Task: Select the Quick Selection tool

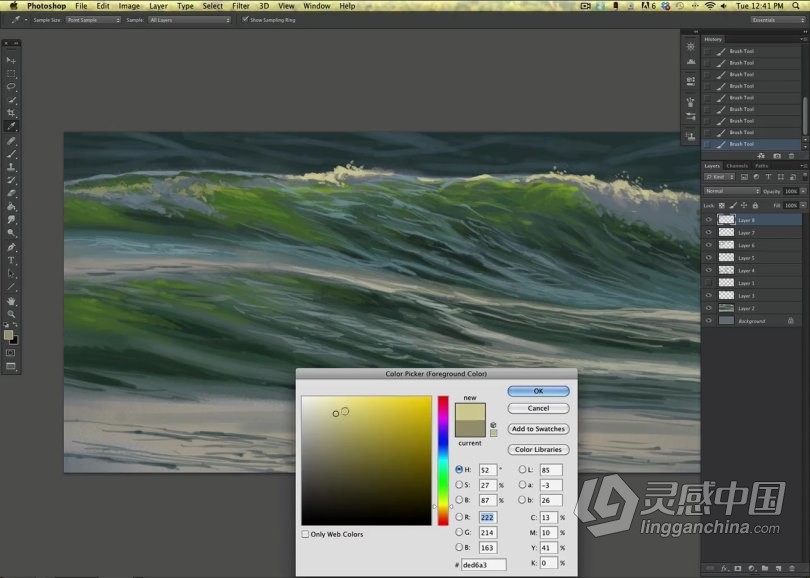Action: click(x=11, y=100)
